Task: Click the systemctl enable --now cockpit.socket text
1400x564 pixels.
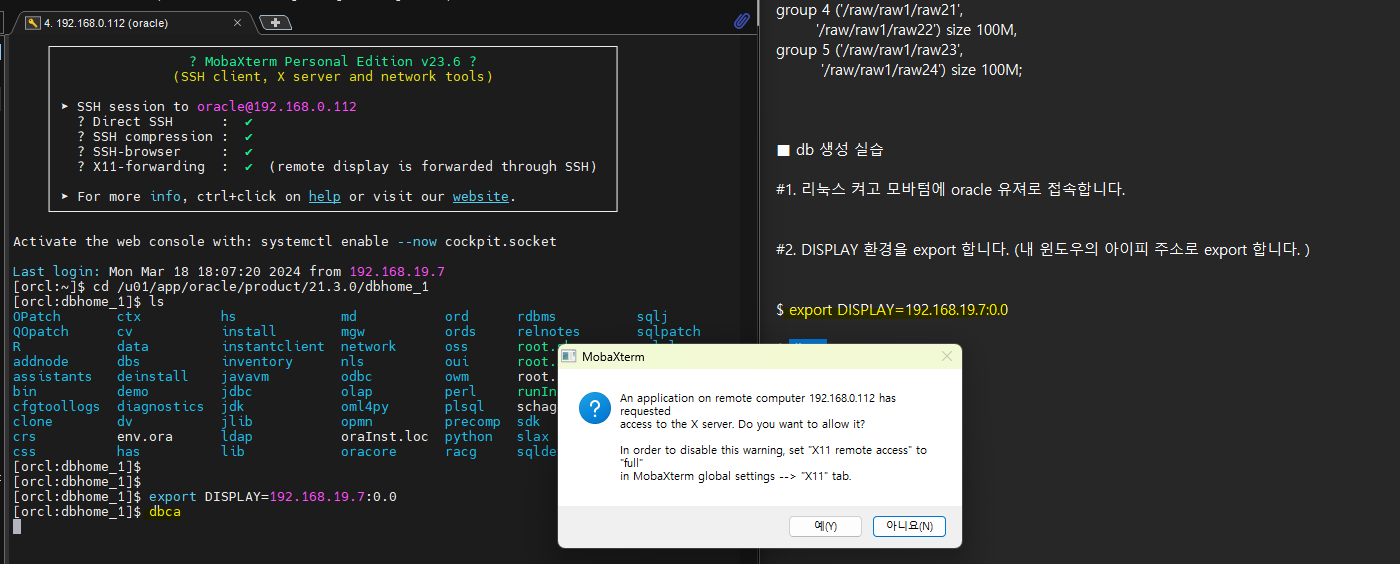Action: pyautogui.click(x=409, y=242)
